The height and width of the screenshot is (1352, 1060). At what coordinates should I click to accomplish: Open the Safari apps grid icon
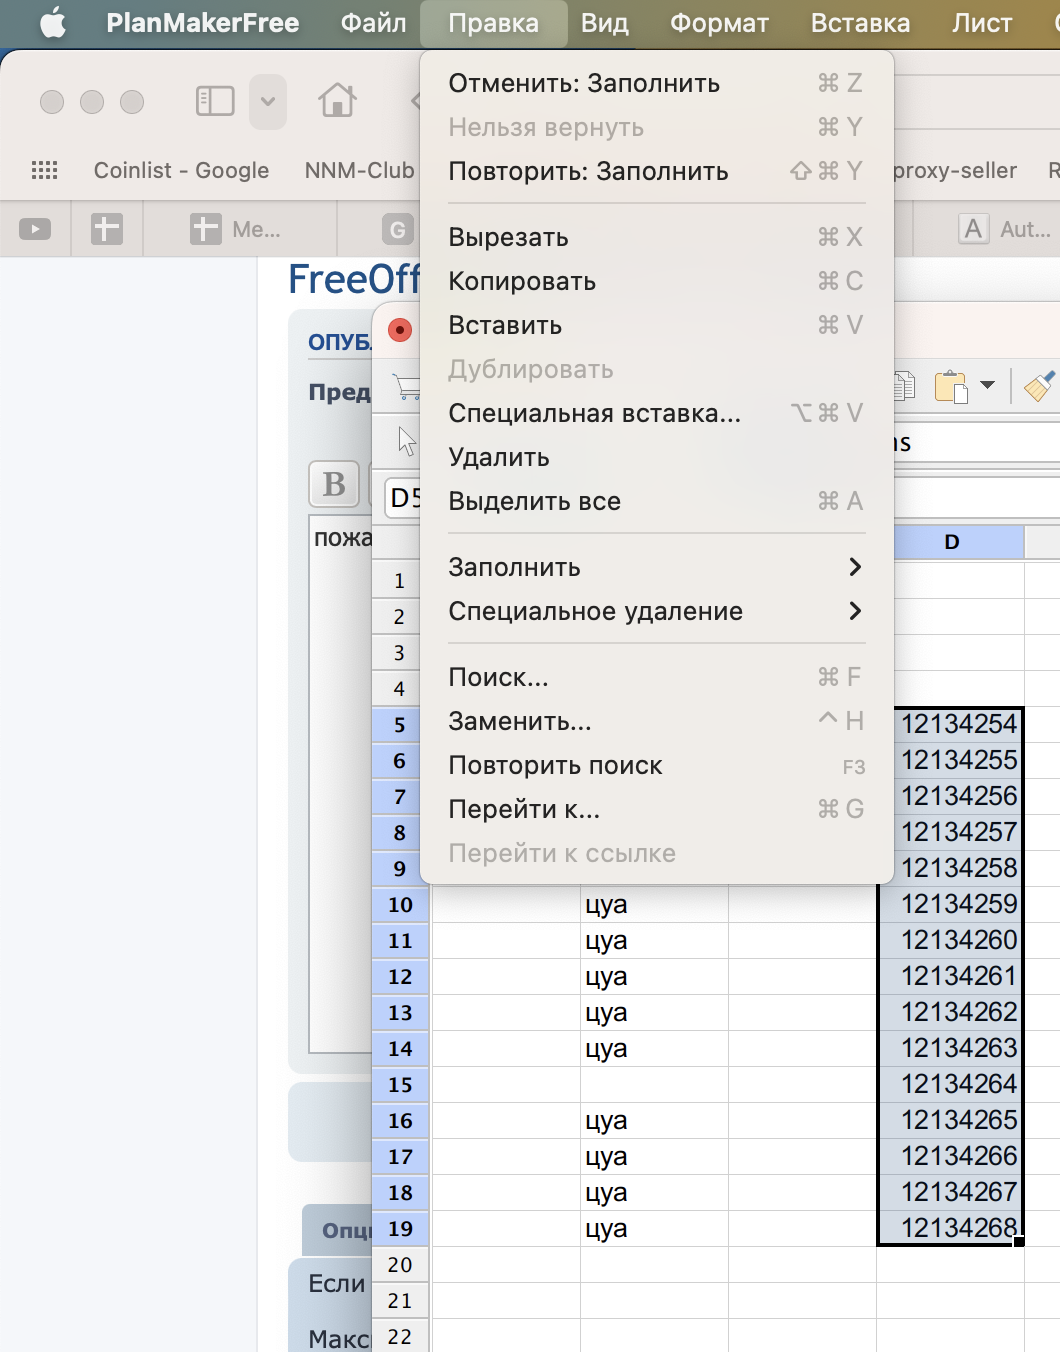point(45,171)
